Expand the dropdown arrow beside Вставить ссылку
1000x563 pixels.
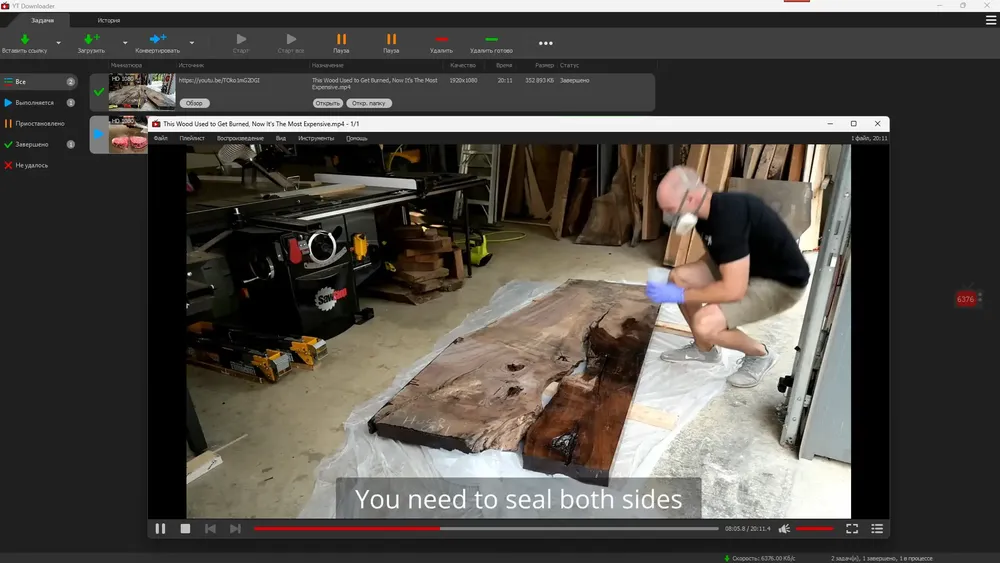point(59,43)
